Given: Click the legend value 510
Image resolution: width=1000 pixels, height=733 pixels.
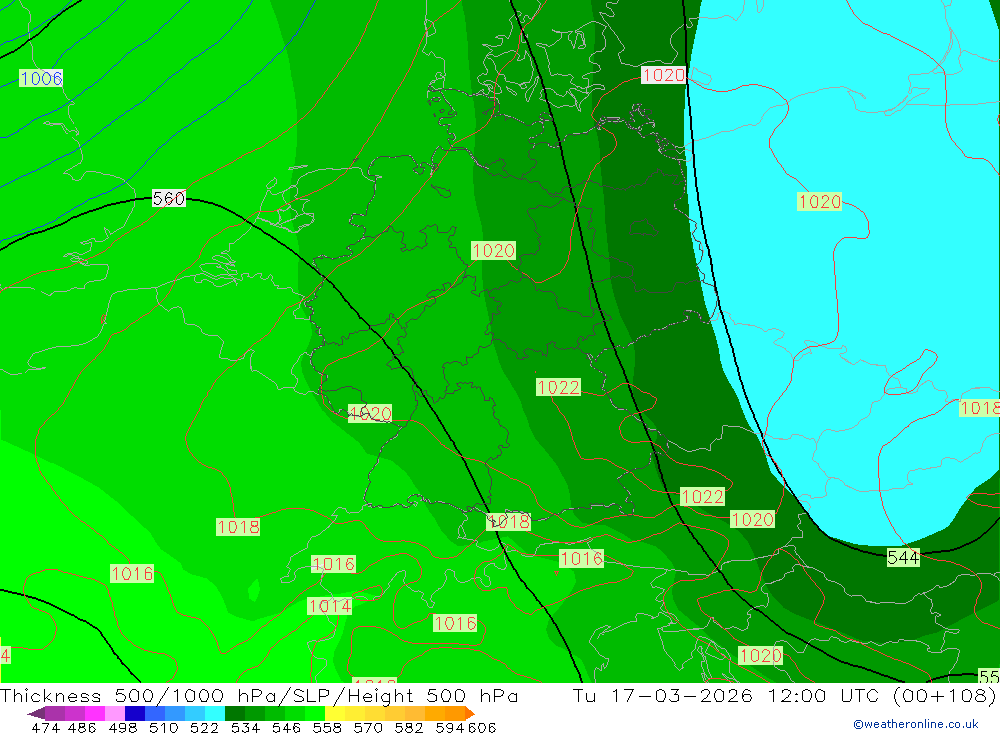Looking at the screenshot, I should pos(163,727).
